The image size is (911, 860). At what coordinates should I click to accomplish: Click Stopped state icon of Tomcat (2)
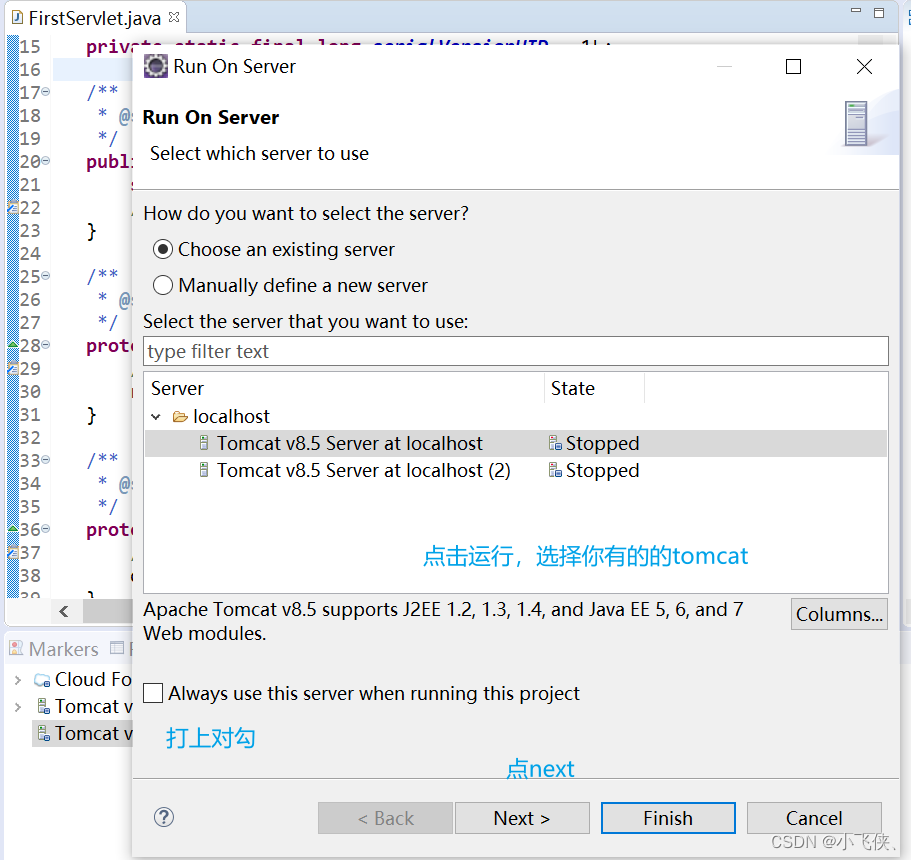(555, 470)
